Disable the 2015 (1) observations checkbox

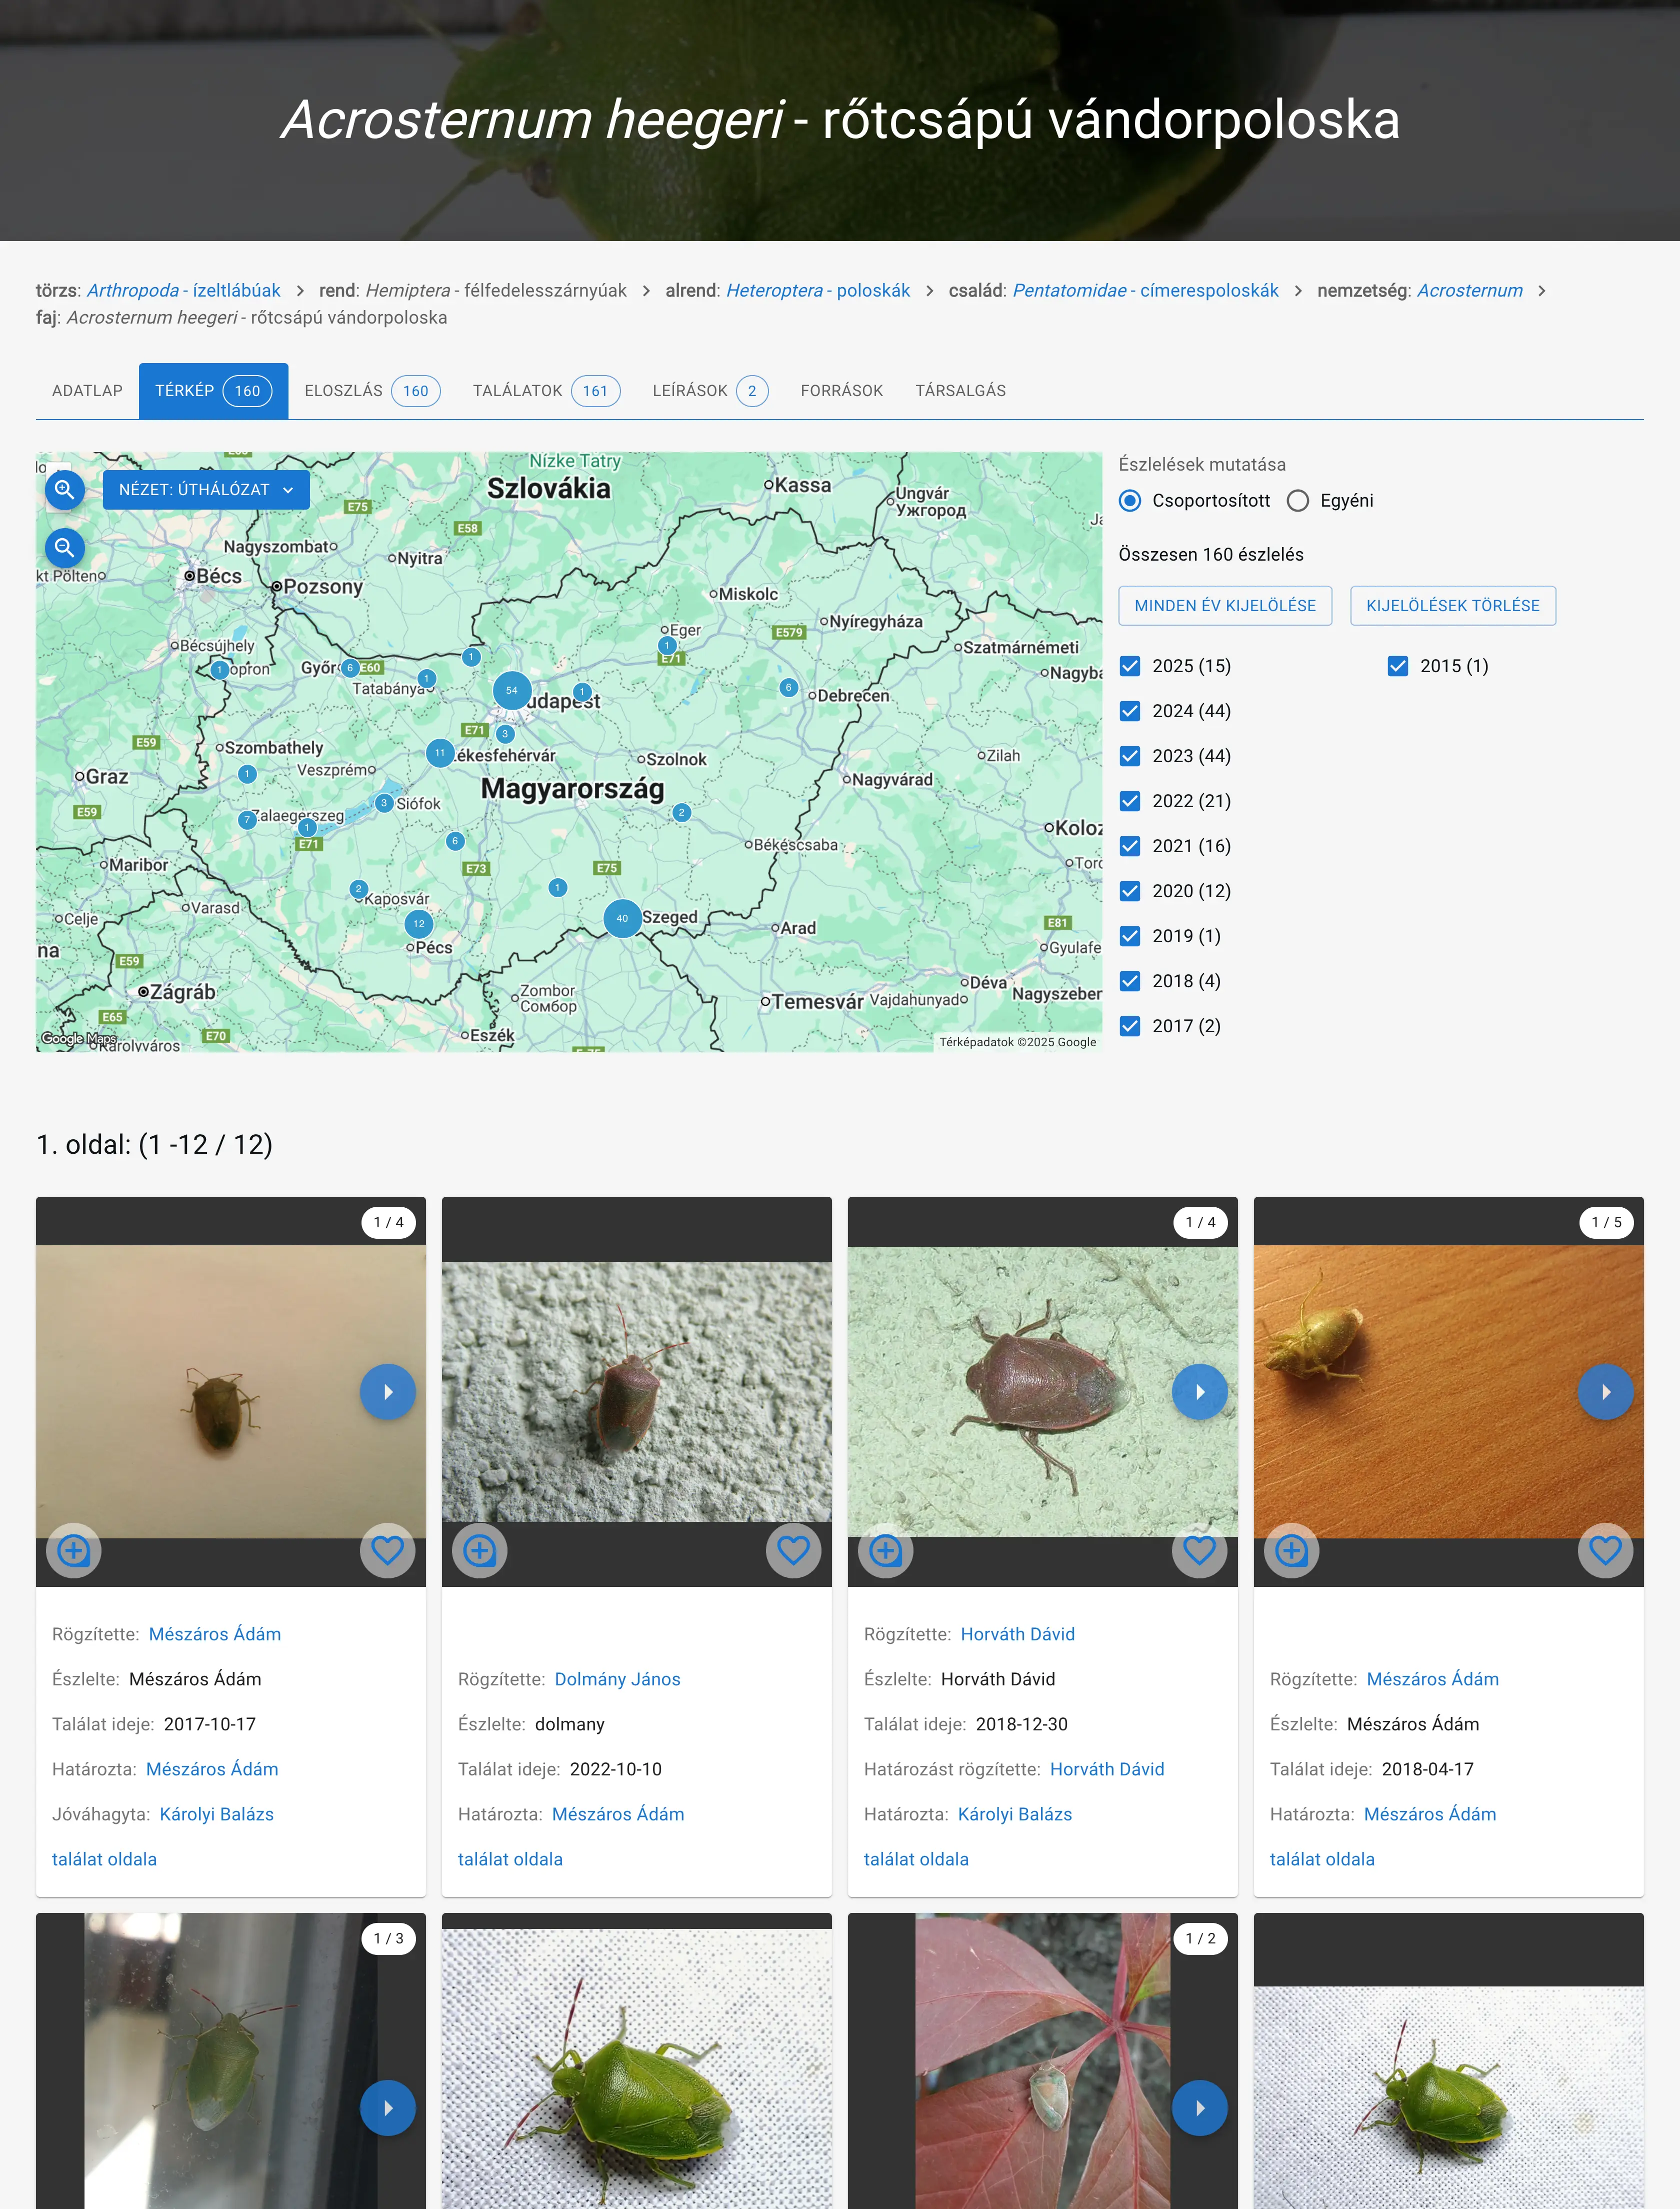point(1397,665)
